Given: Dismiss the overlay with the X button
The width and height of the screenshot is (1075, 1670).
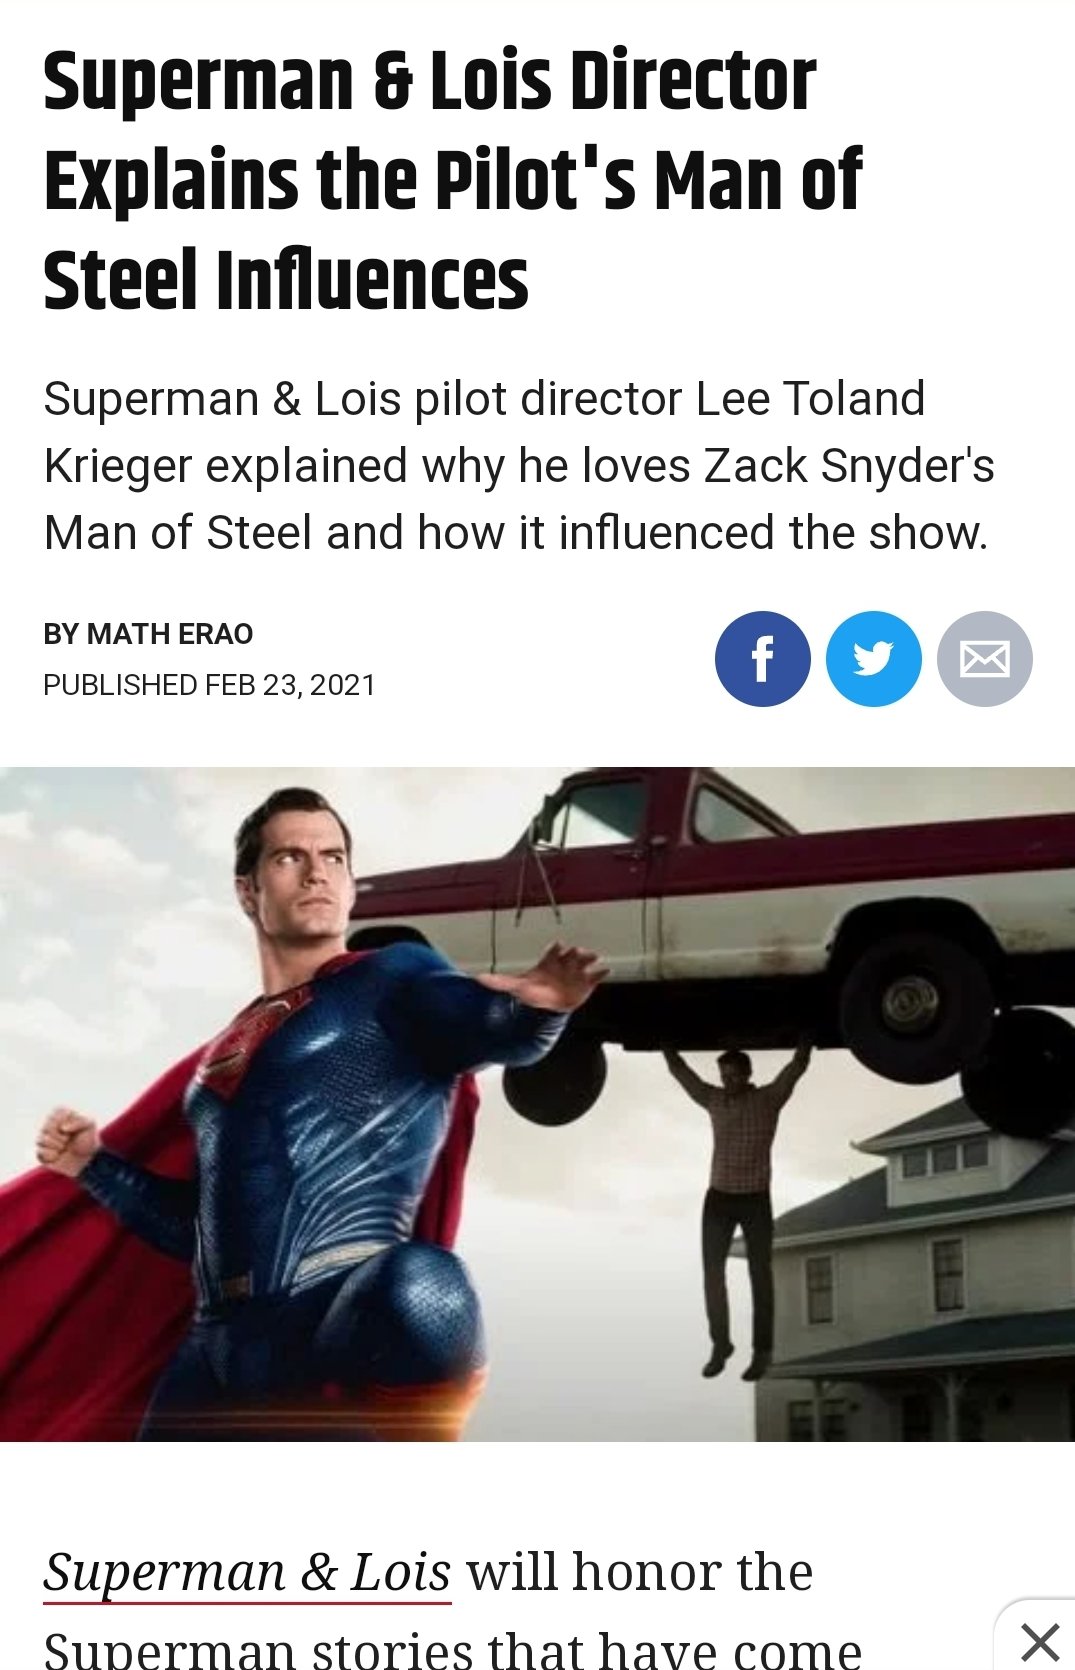Looking at the screenshot, I should point(1040,1642).
